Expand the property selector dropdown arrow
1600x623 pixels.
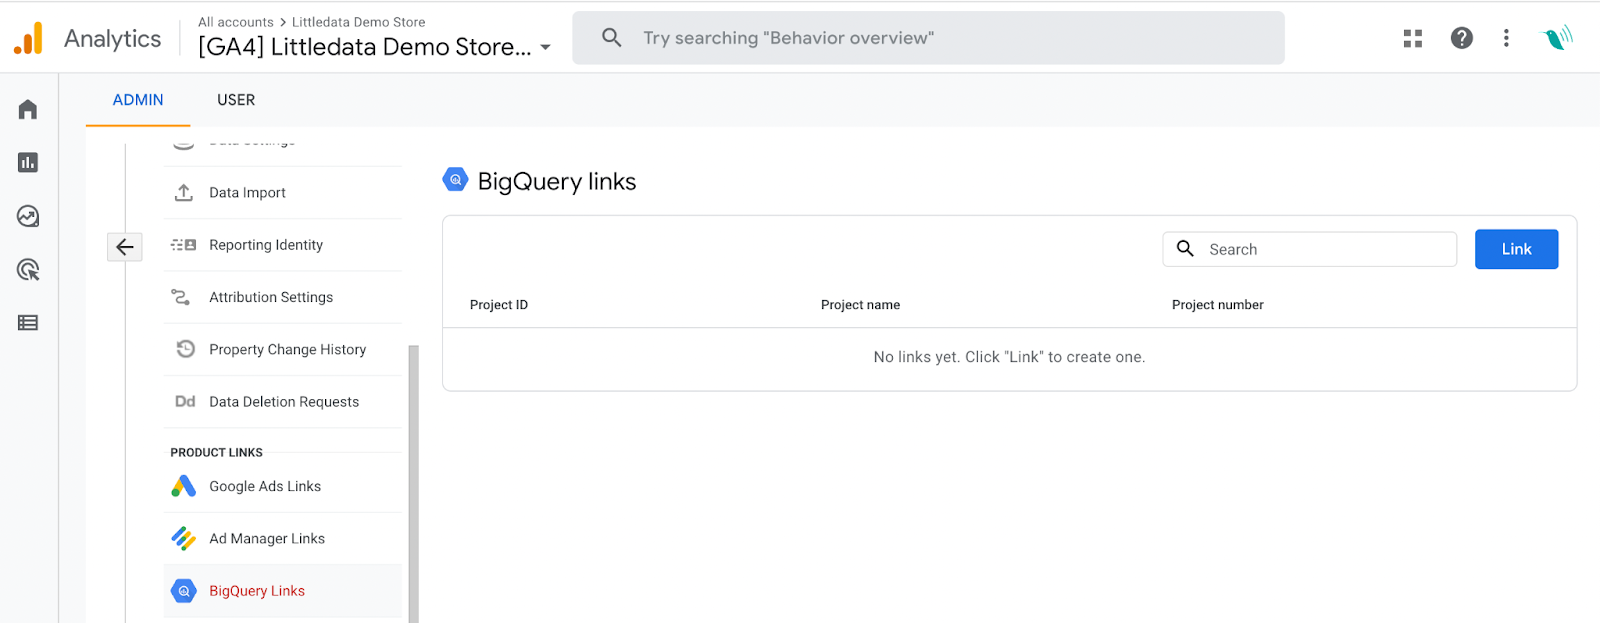coord(545,47)
